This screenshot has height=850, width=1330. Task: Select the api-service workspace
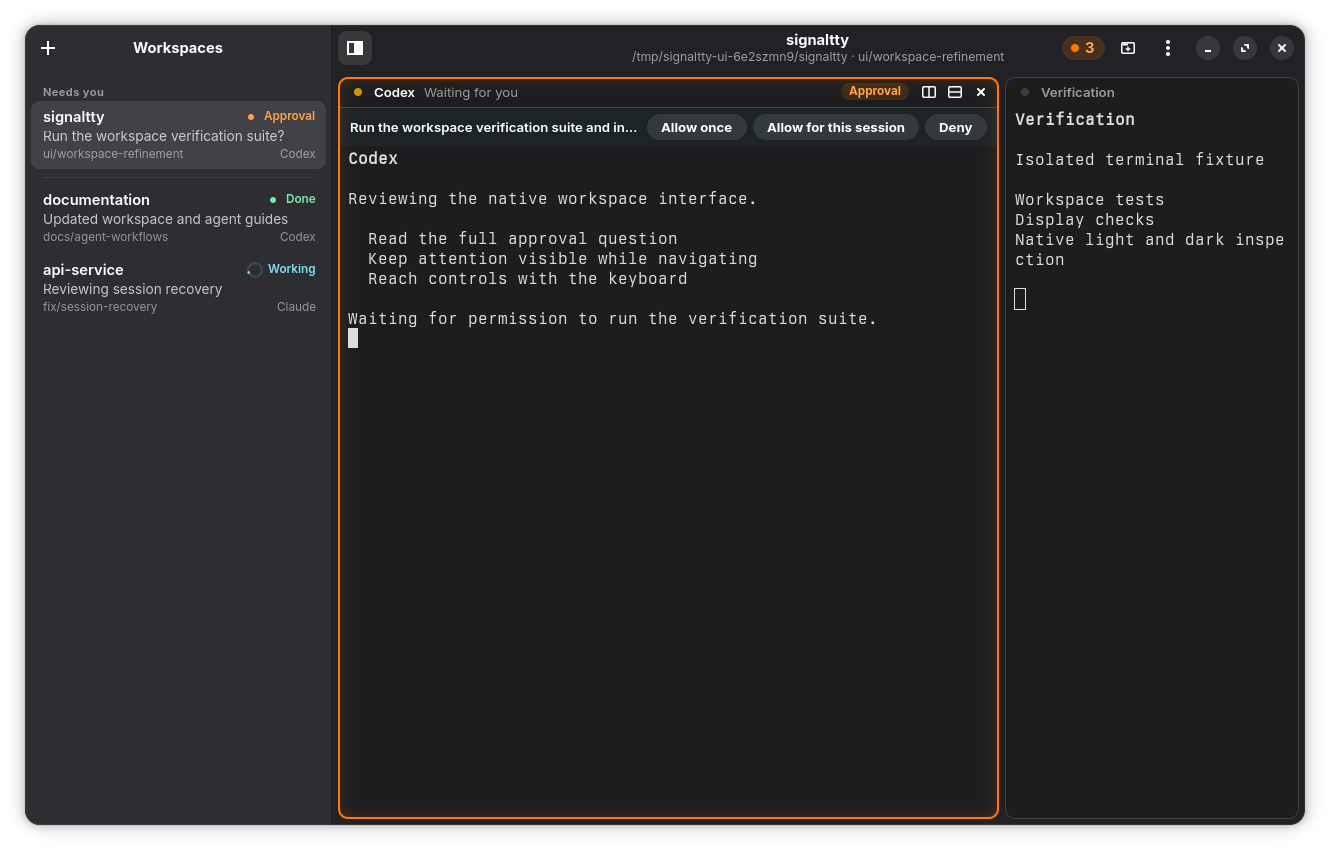tap(178, 288)
